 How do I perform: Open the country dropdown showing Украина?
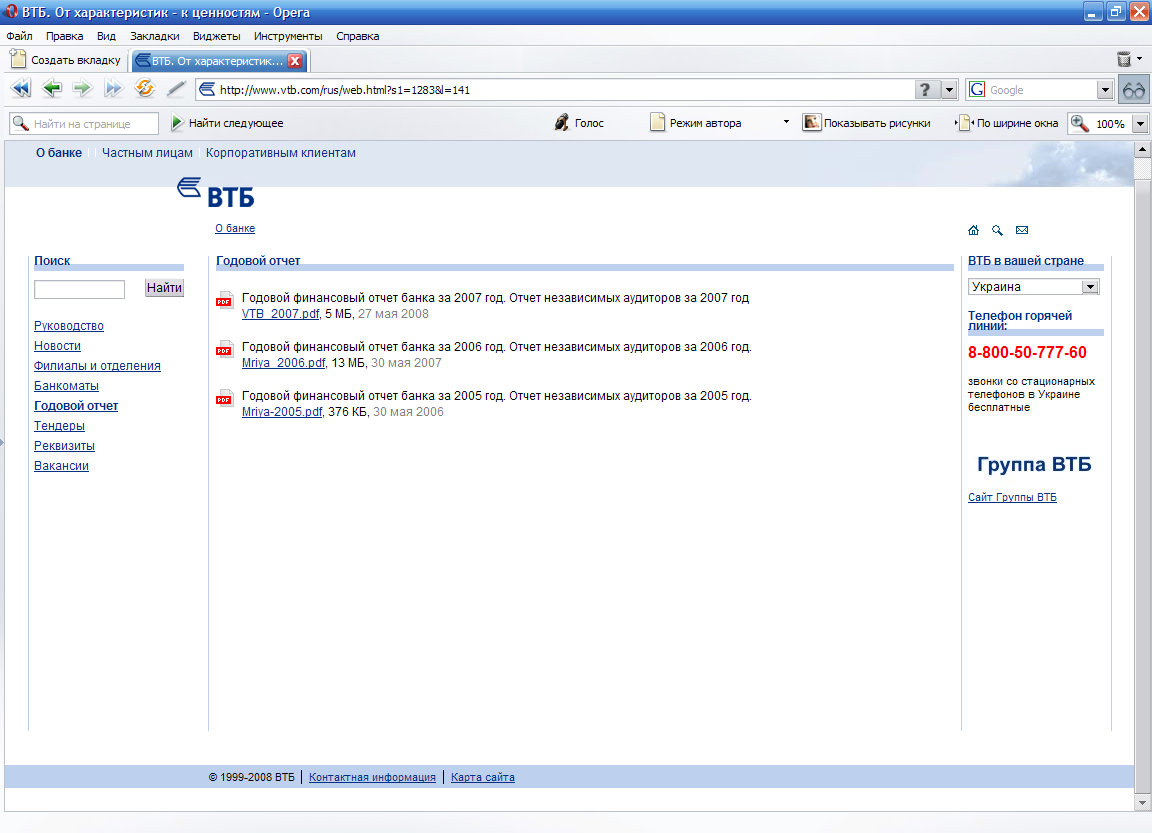tap(1033, 286)
